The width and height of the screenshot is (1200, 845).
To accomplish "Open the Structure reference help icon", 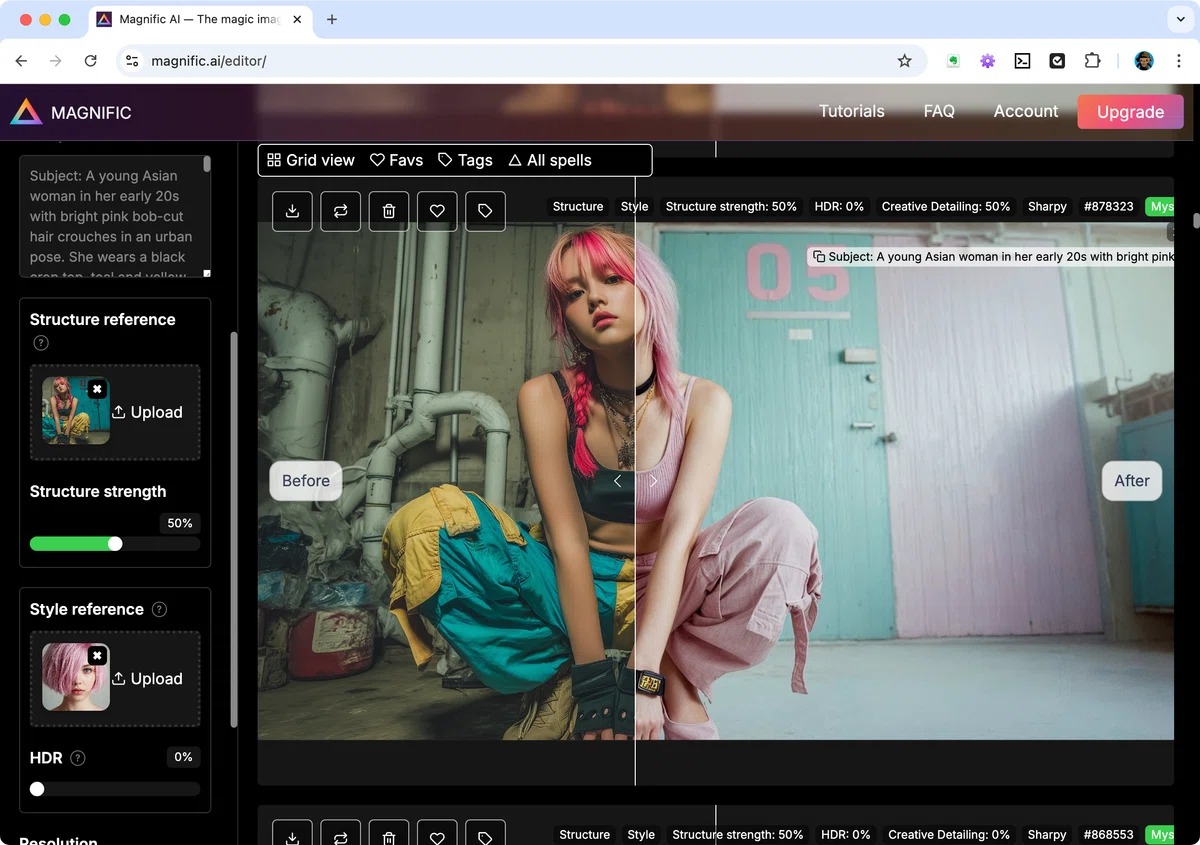I will [41, 343].
